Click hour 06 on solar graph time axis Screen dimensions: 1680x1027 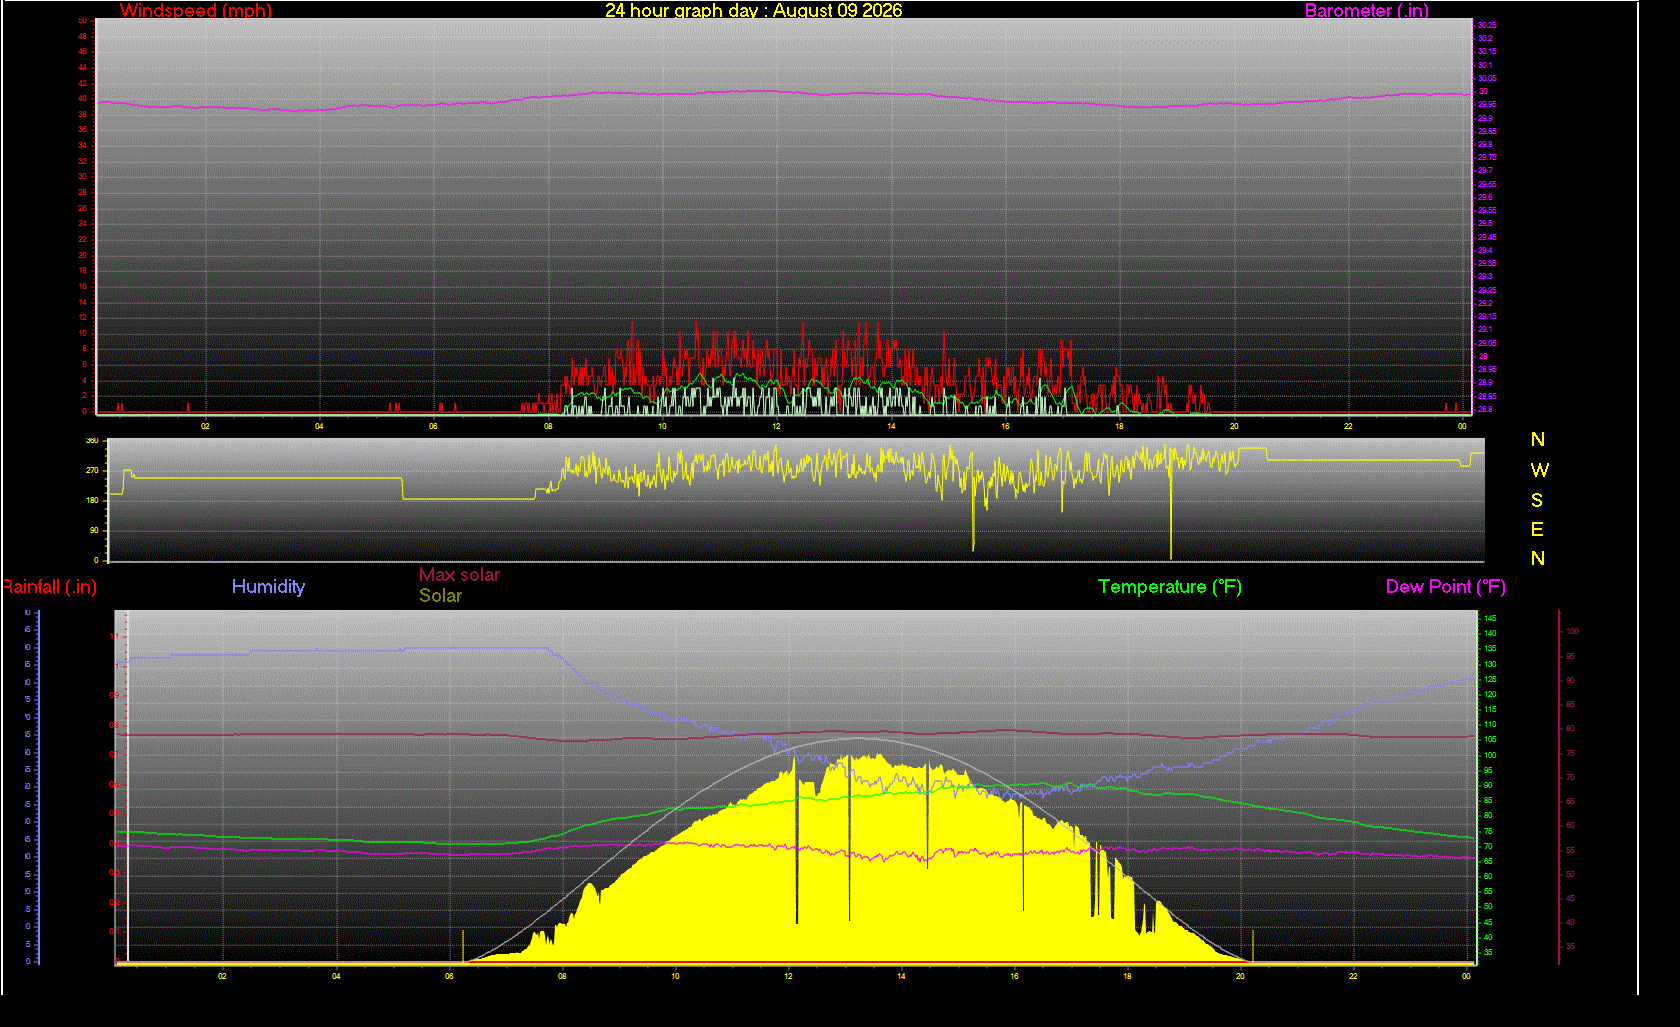click(449, 976)
